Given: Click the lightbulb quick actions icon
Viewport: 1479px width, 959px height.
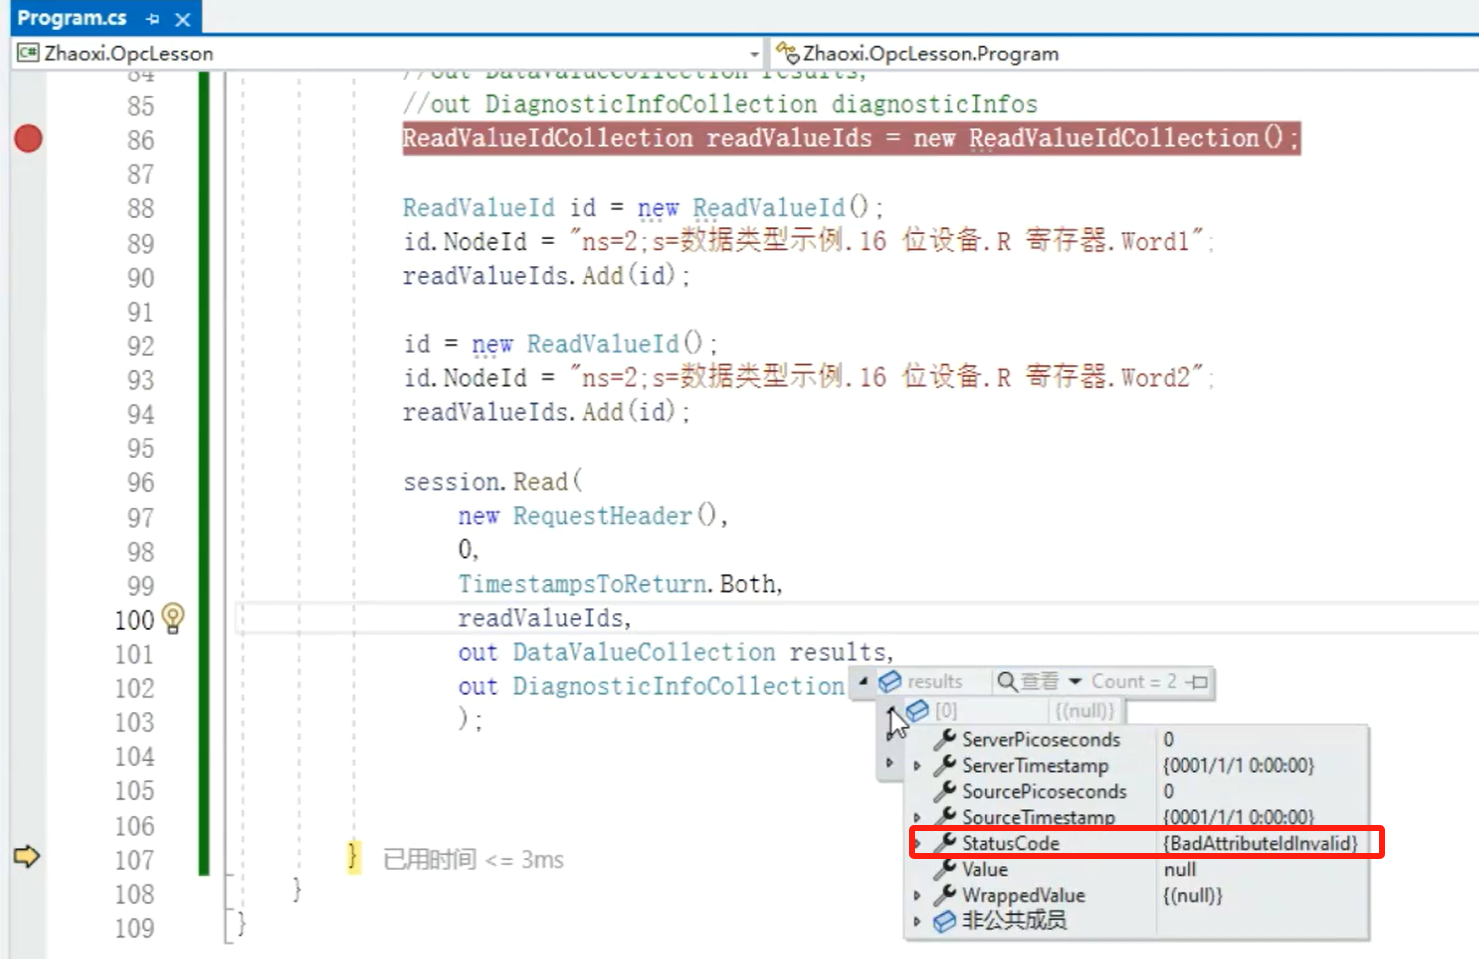Looking at the screenshot, I should point(173,618).
